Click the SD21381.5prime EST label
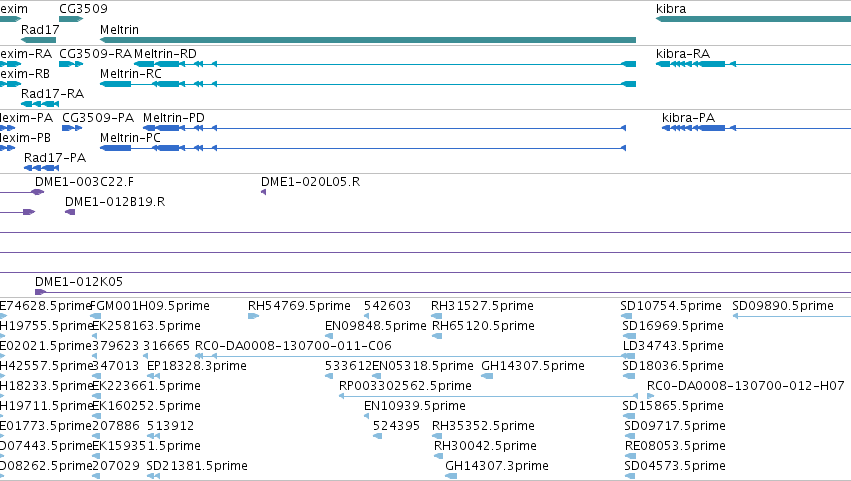The width and height of the screenshot is (851, 481). tap(197, 466)
